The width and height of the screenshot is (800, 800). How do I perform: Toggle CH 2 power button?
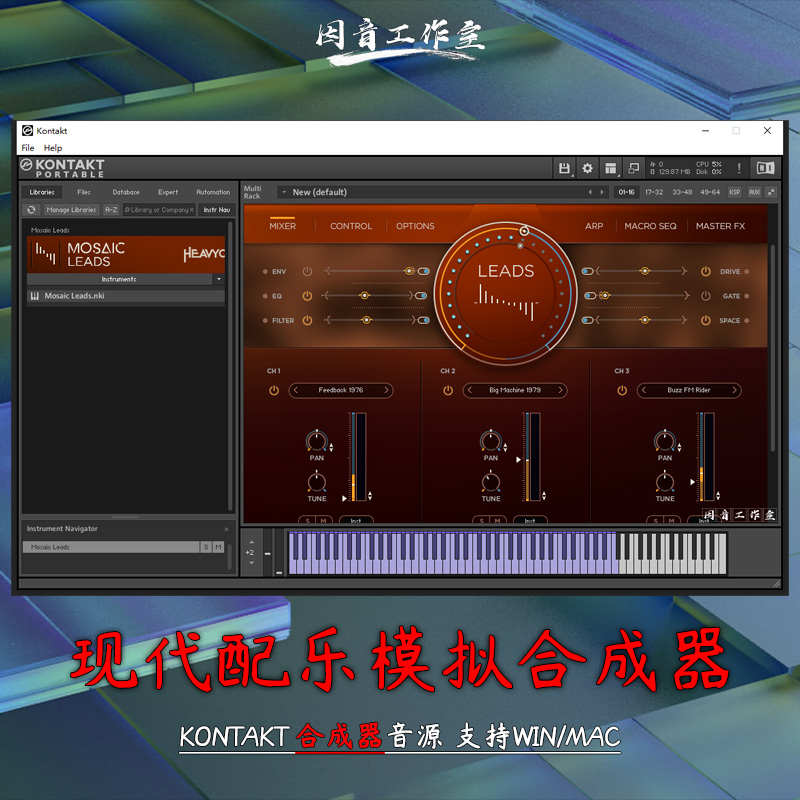(448, 390)
